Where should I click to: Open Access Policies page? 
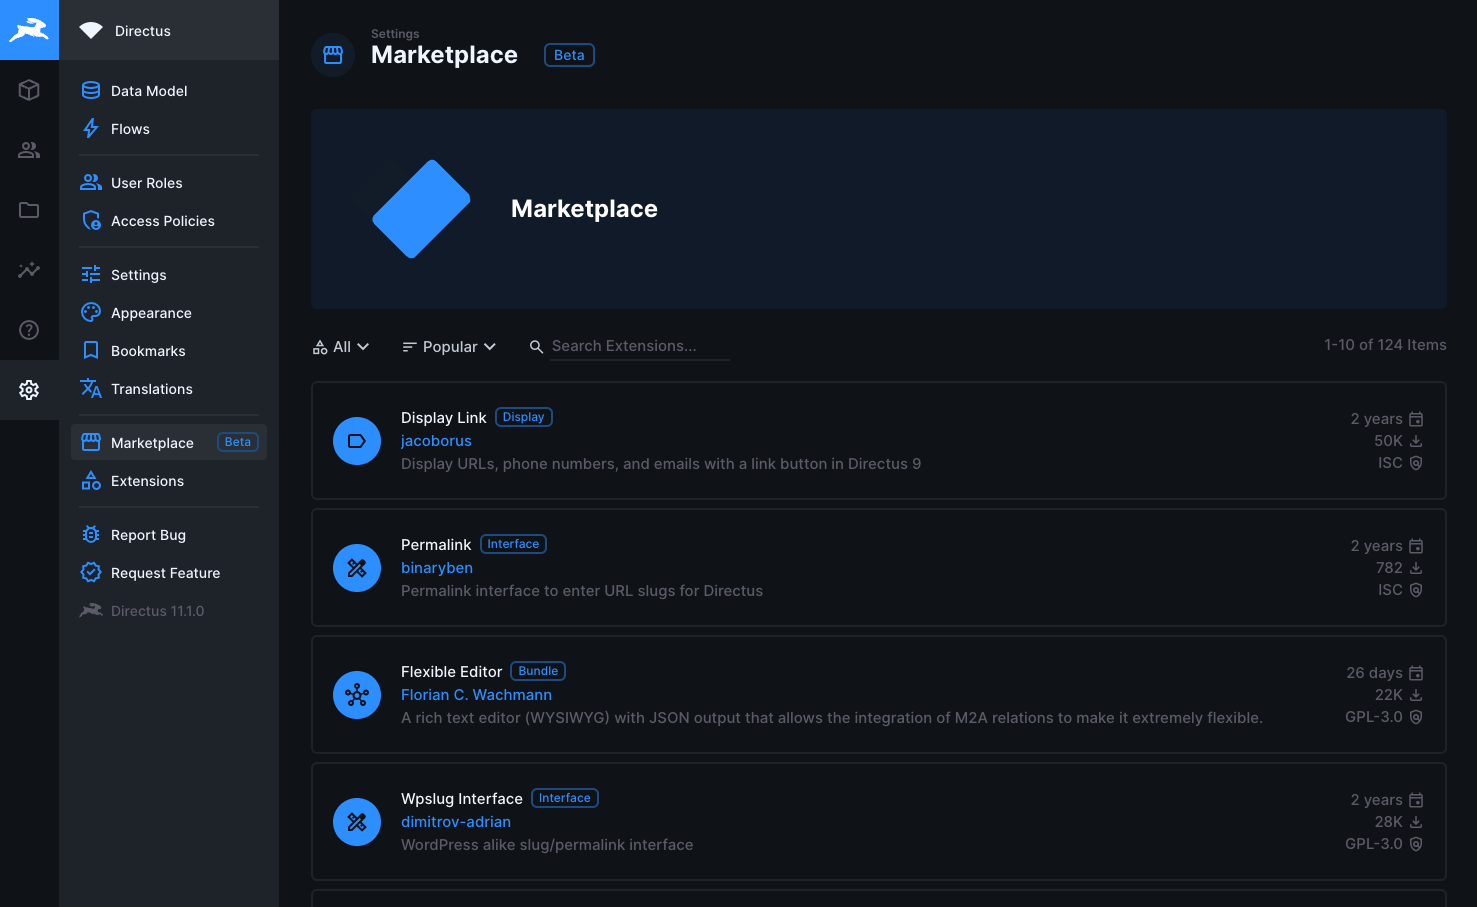tap(169, 220)
